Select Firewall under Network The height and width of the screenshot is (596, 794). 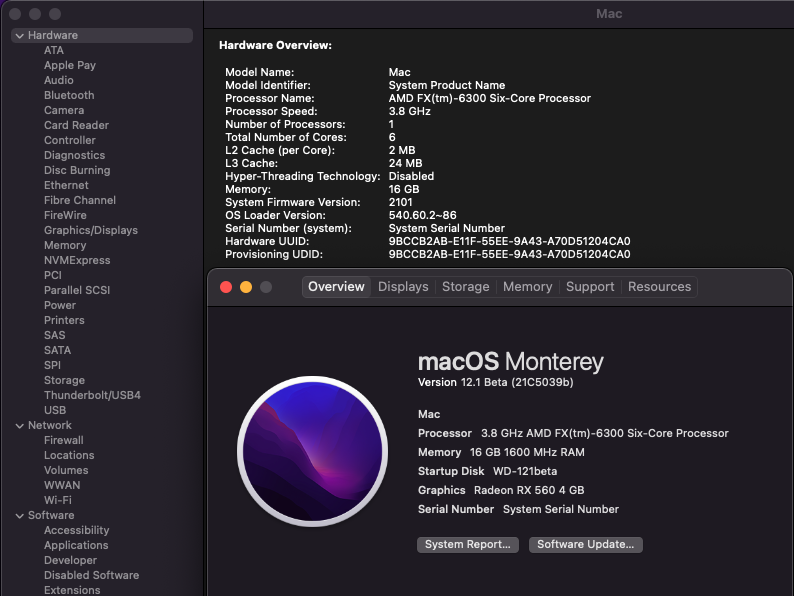64,441
